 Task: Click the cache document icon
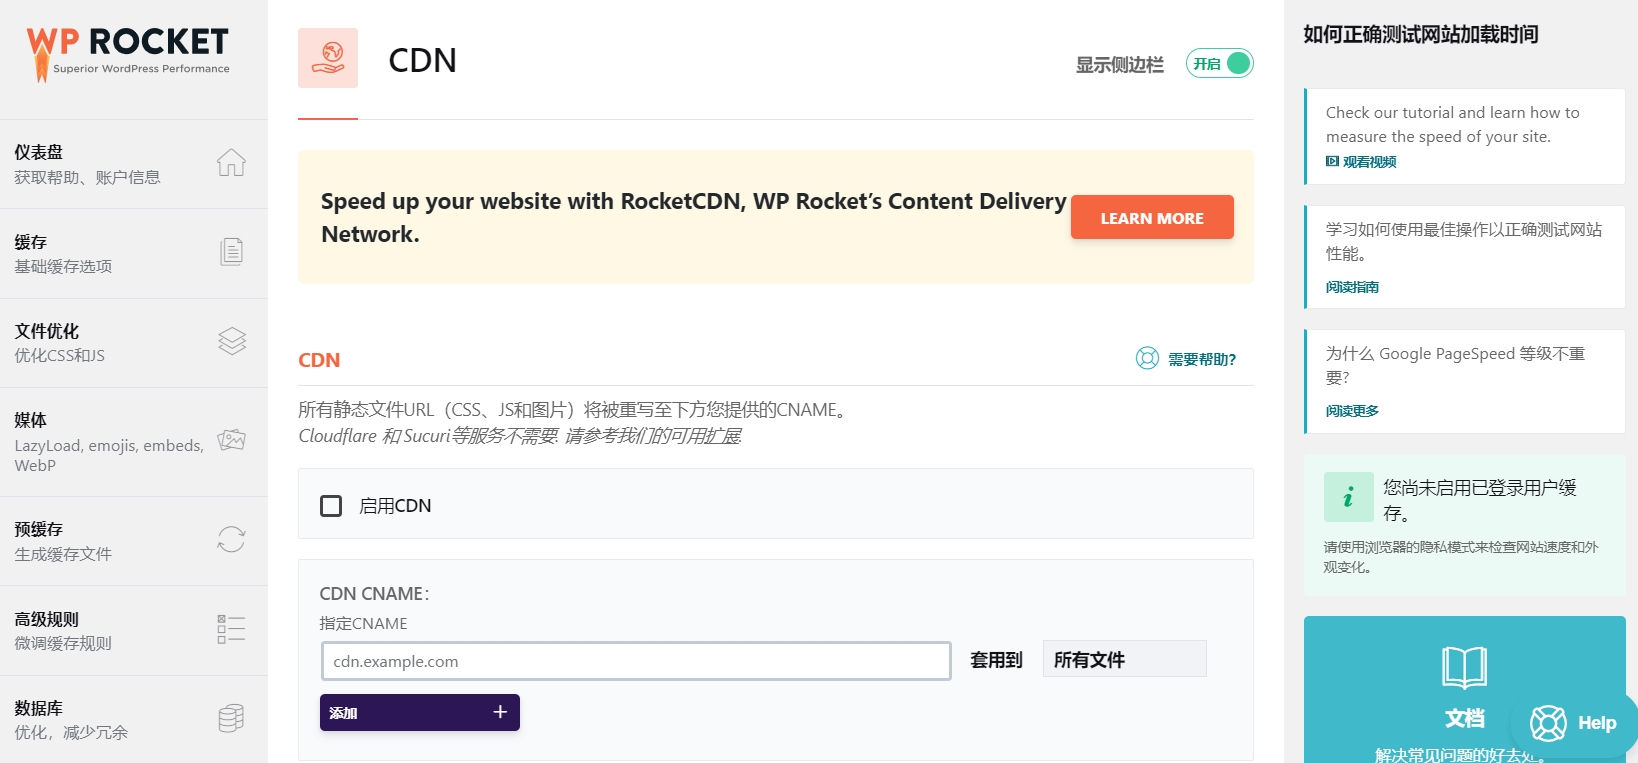point(231,251)
